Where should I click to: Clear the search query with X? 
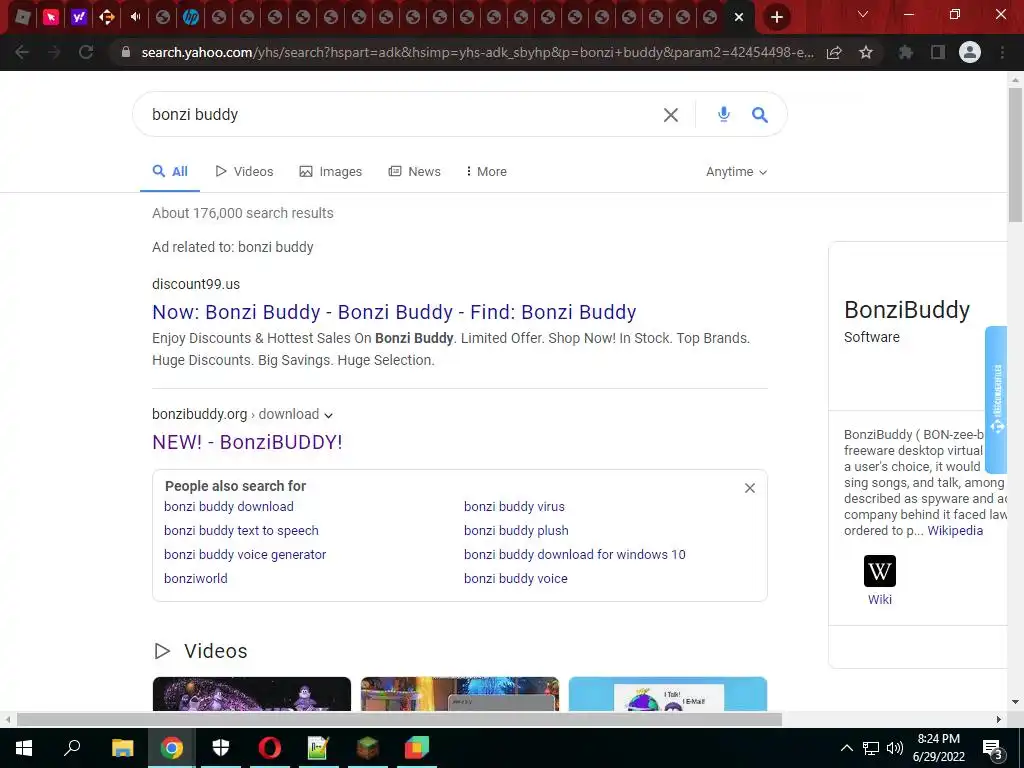tap(671, 115)
